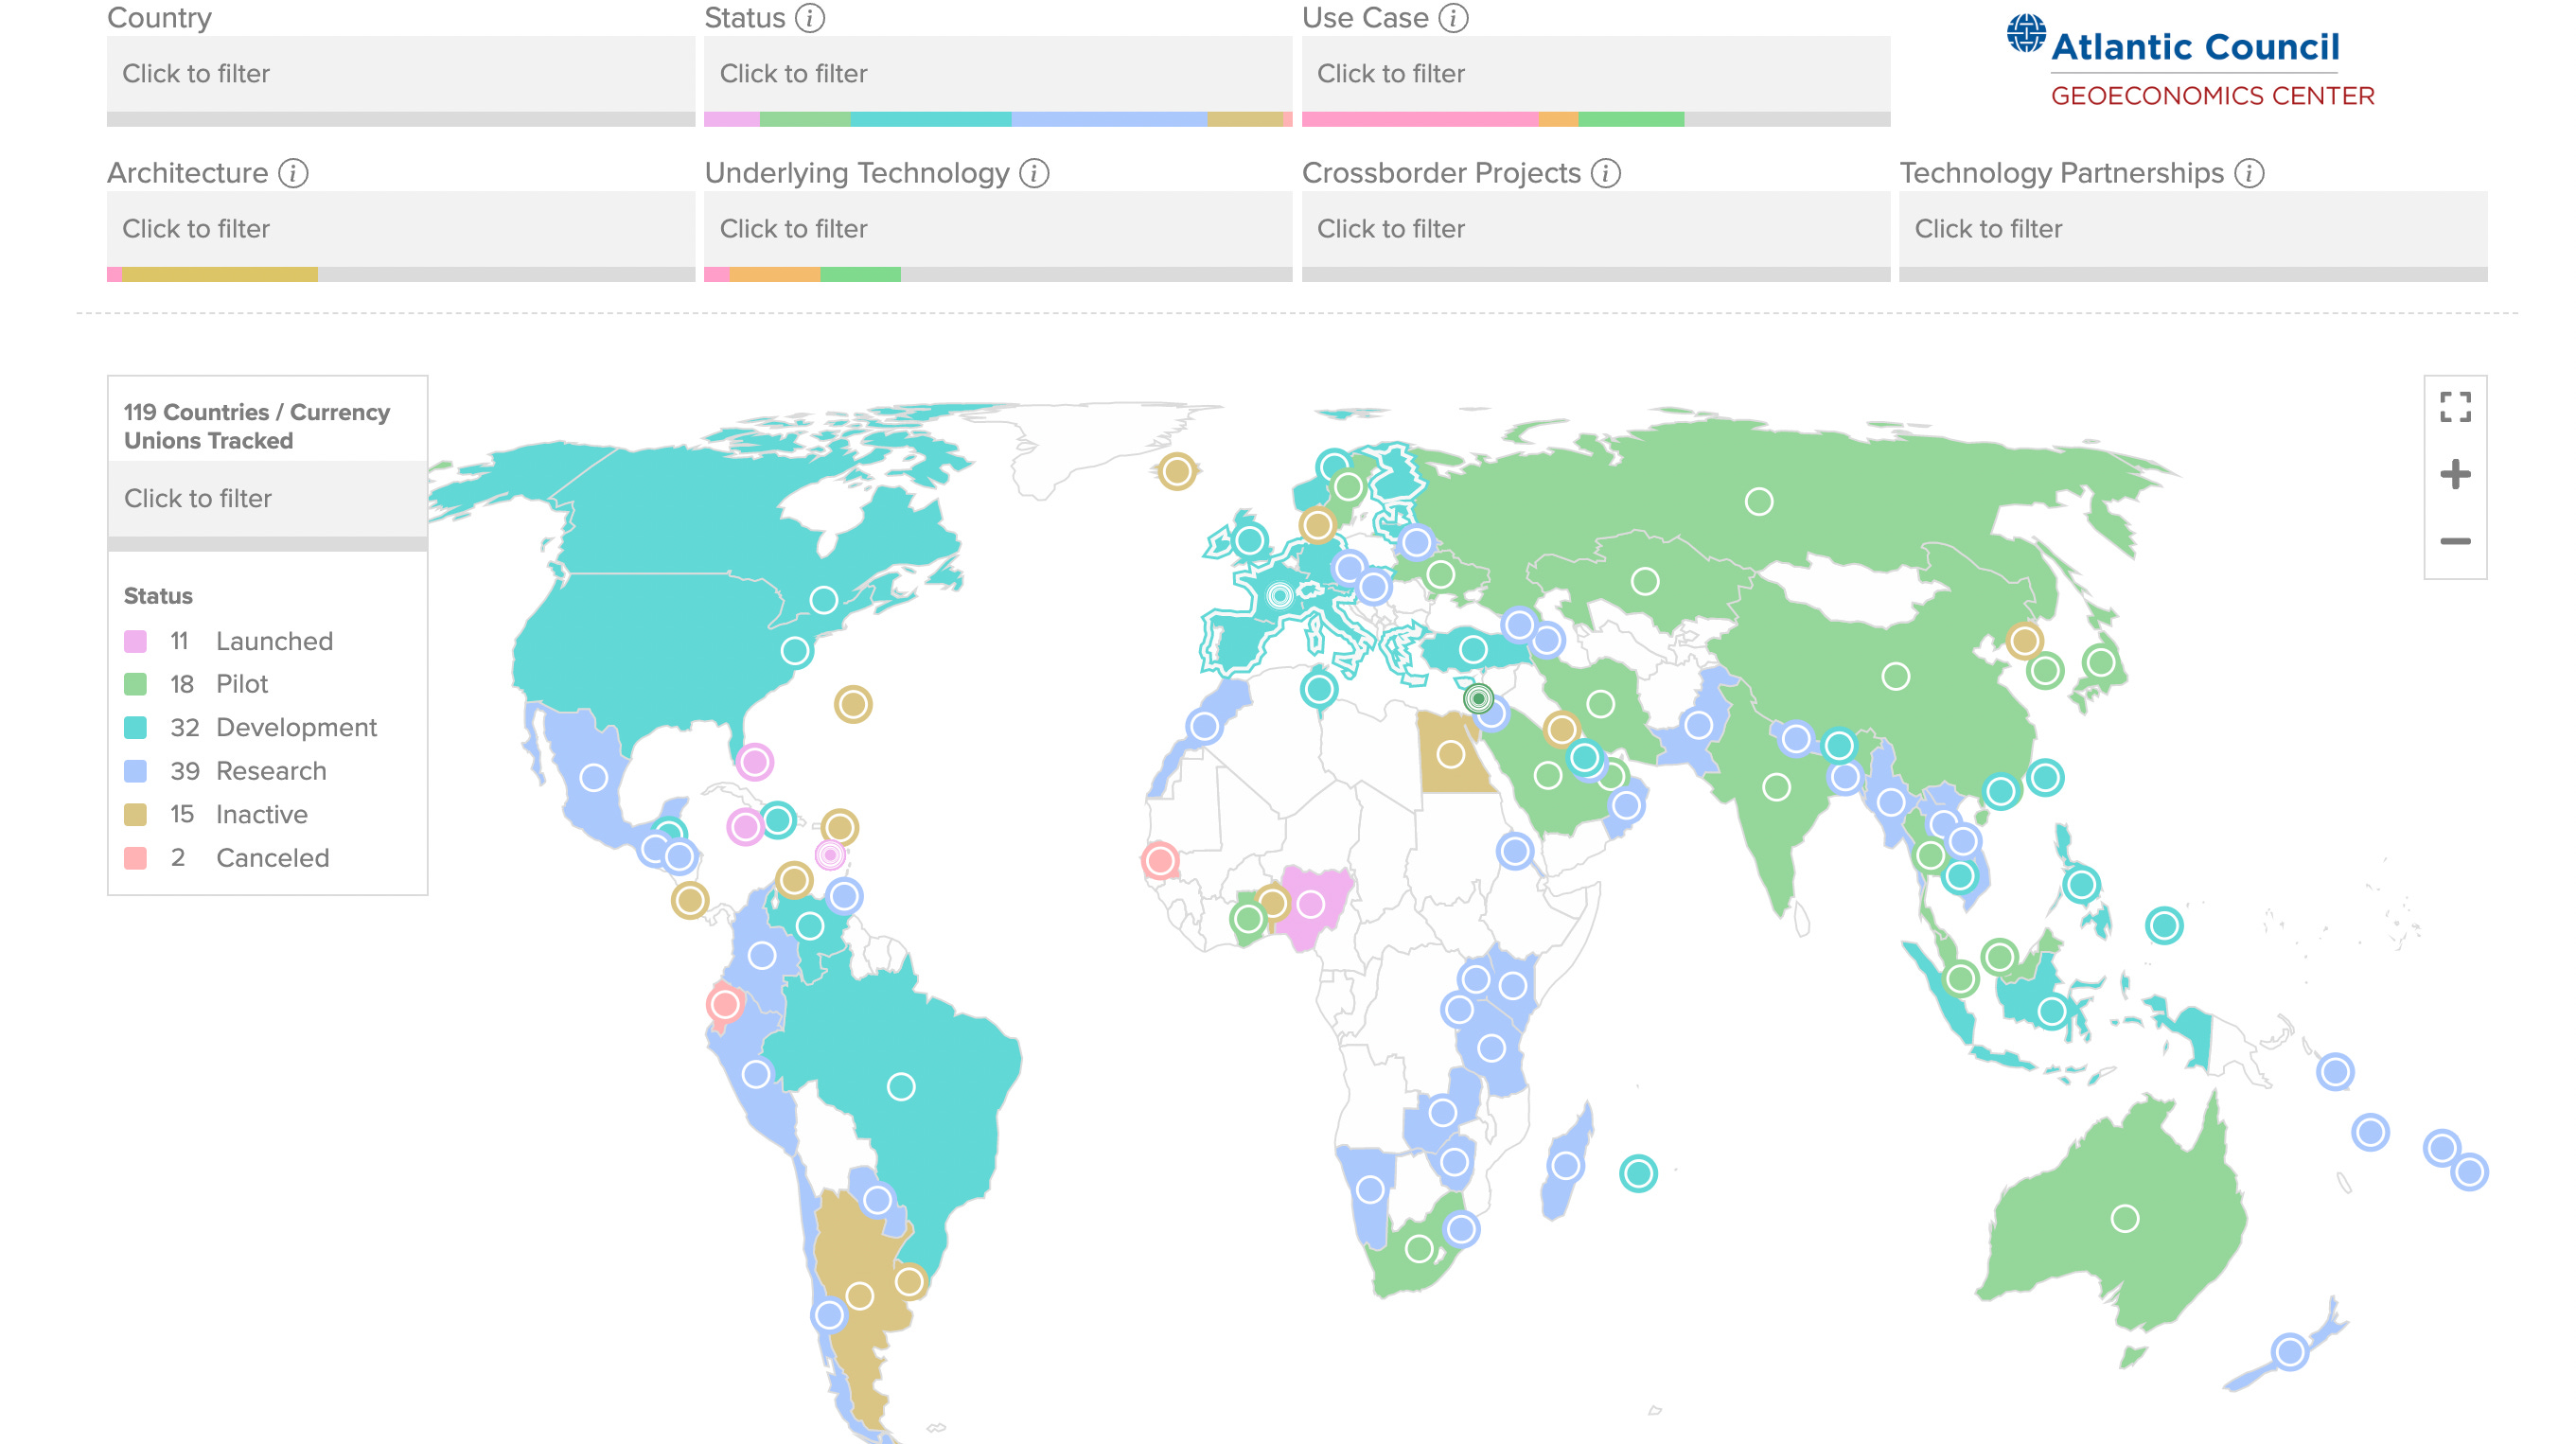Image resolution: width=2576 pixels, height=1444 pixels.
Task: Click the Status info icon
Action: [x=809, y=18]
